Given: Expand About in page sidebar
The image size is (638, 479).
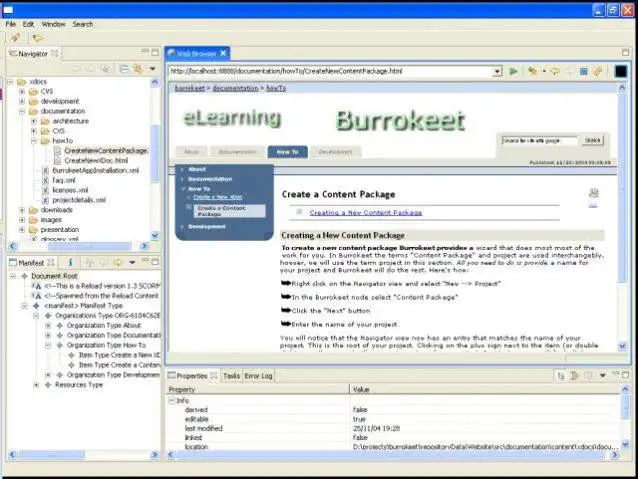Looking at the screenshot, I should tap(182, 169).
